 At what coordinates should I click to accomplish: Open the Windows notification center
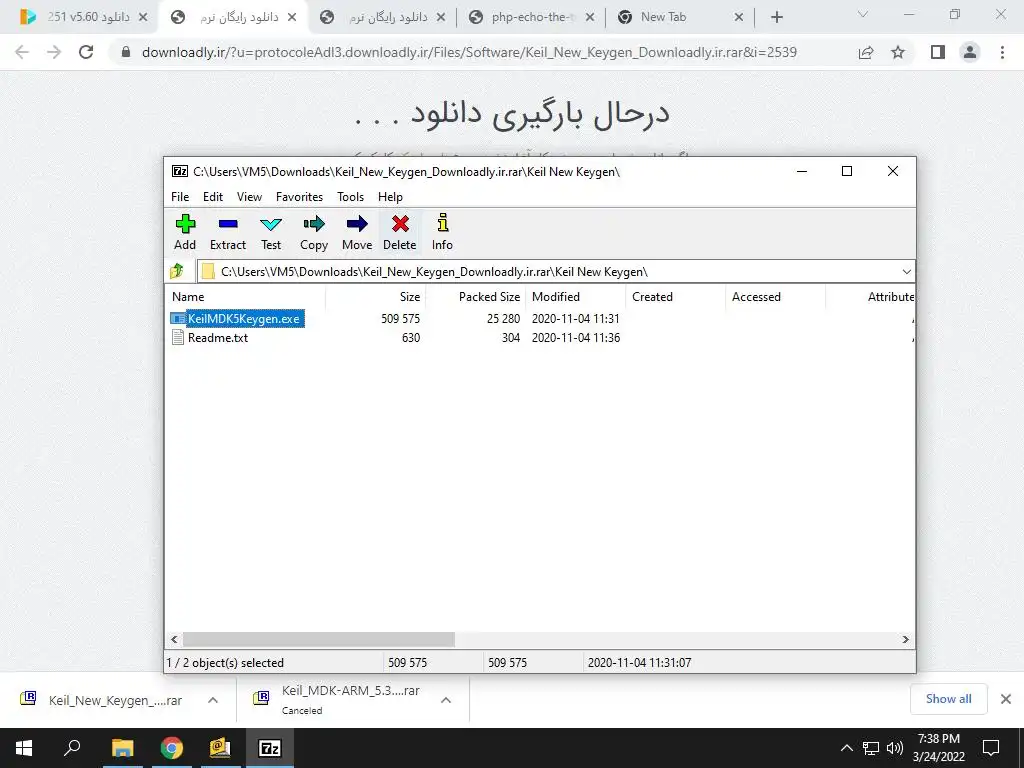[991, 748]
